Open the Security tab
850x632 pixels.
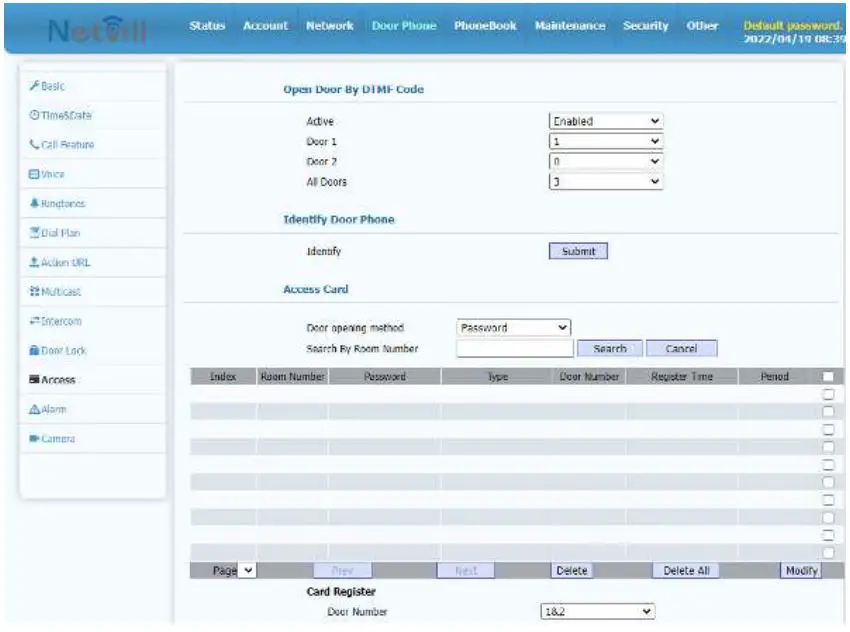click(646, 25)
